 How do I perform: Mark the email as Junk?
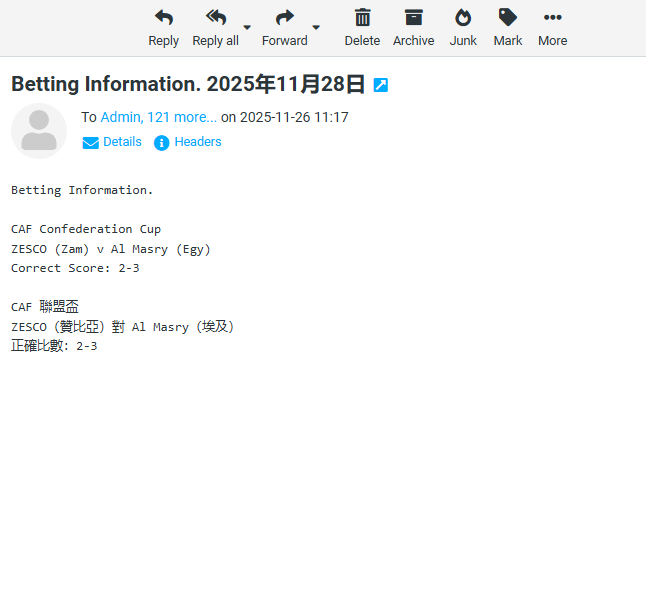(x=463, y=28)
